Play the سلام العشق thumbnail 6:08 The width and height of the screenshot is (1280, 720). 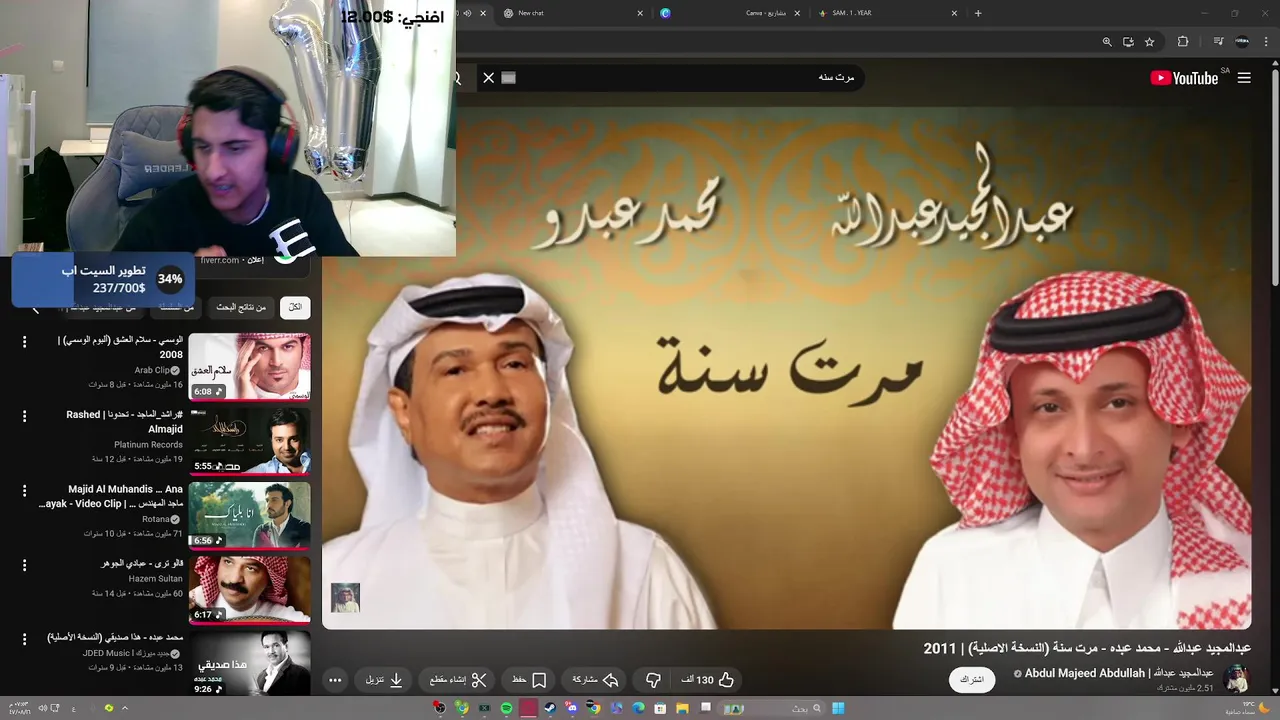(249, 367)
